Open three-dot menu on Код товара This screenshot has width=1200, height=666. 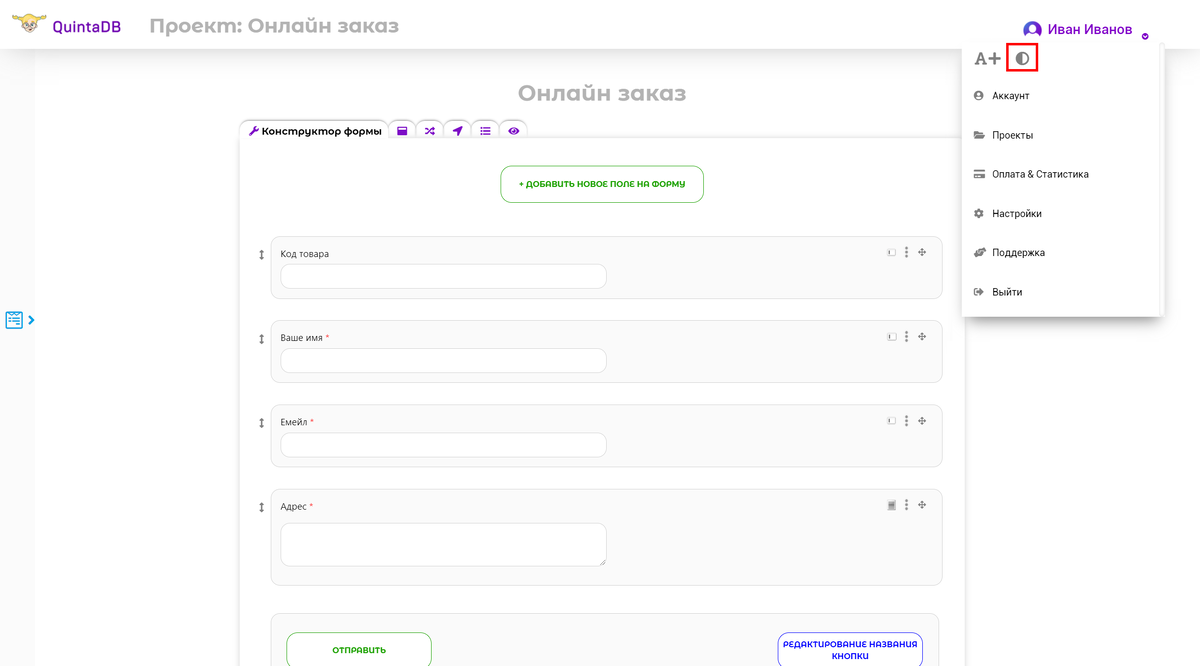[x=906, y=253]
